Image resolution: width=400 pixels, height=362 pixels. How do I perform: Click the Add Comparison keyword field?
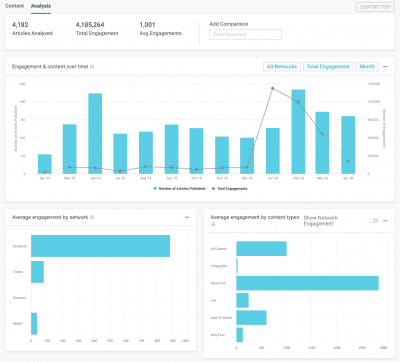[246, 34]
